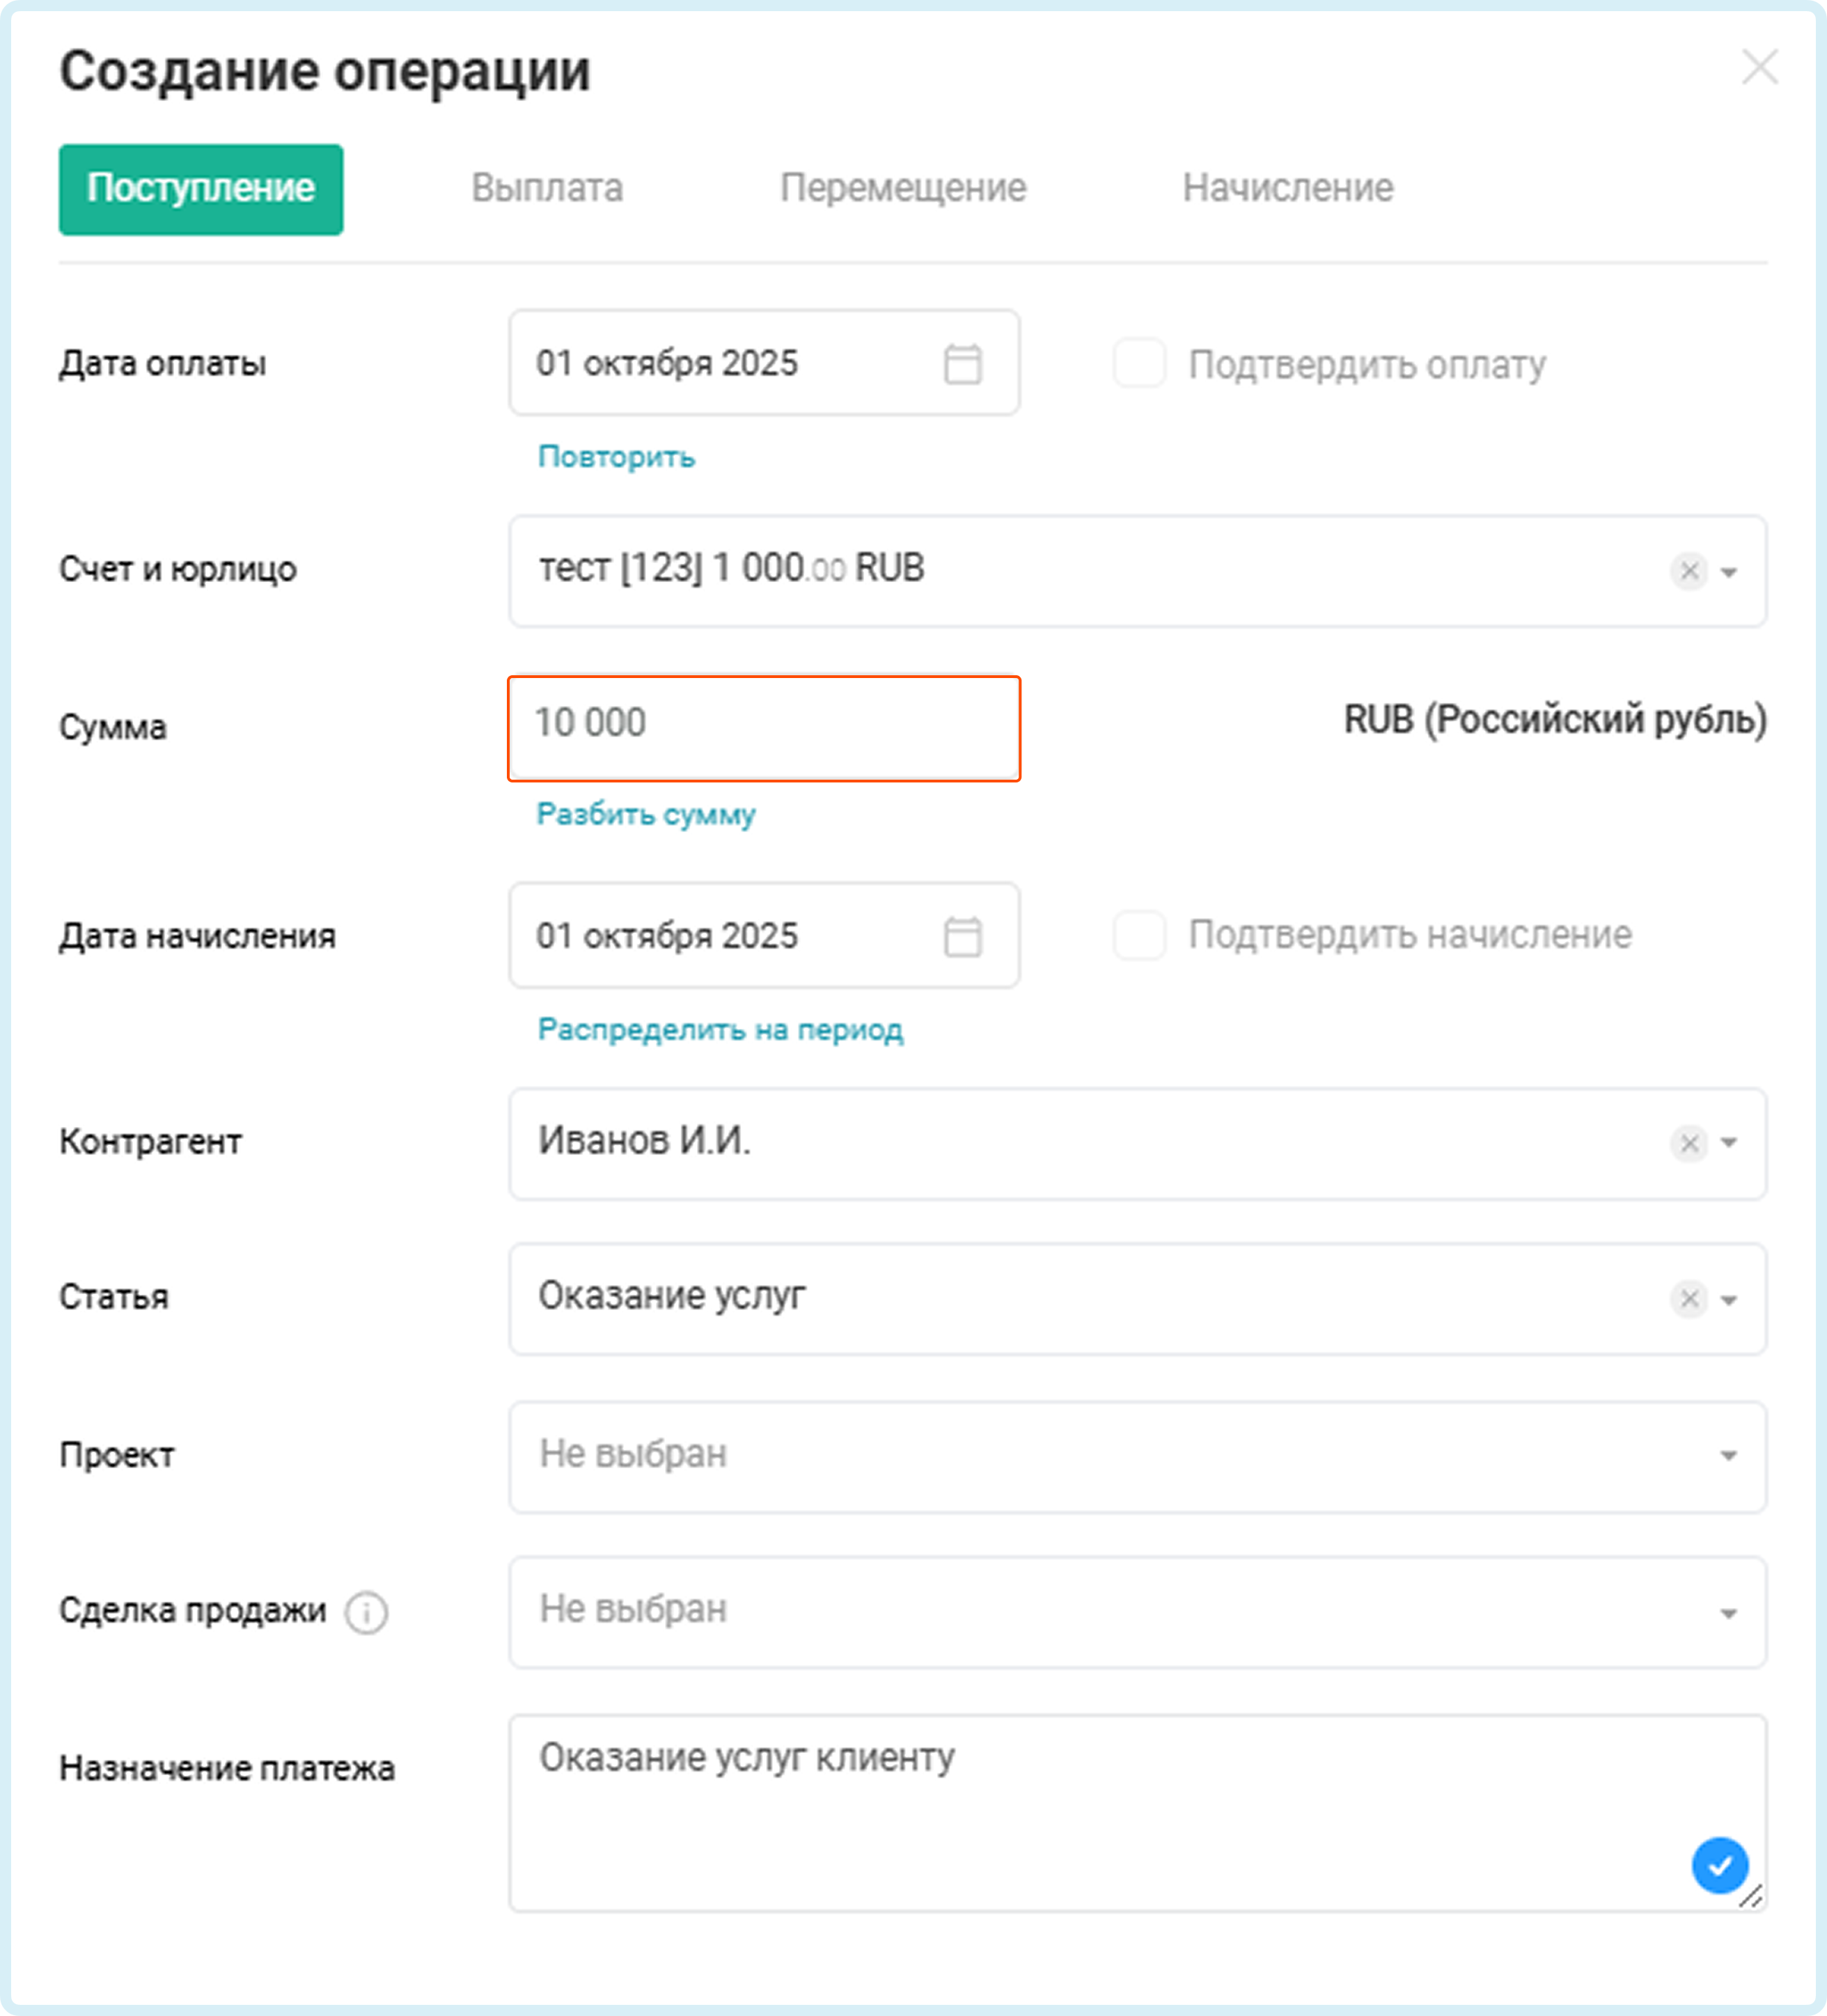Open the payment date calendar icon

962,364
